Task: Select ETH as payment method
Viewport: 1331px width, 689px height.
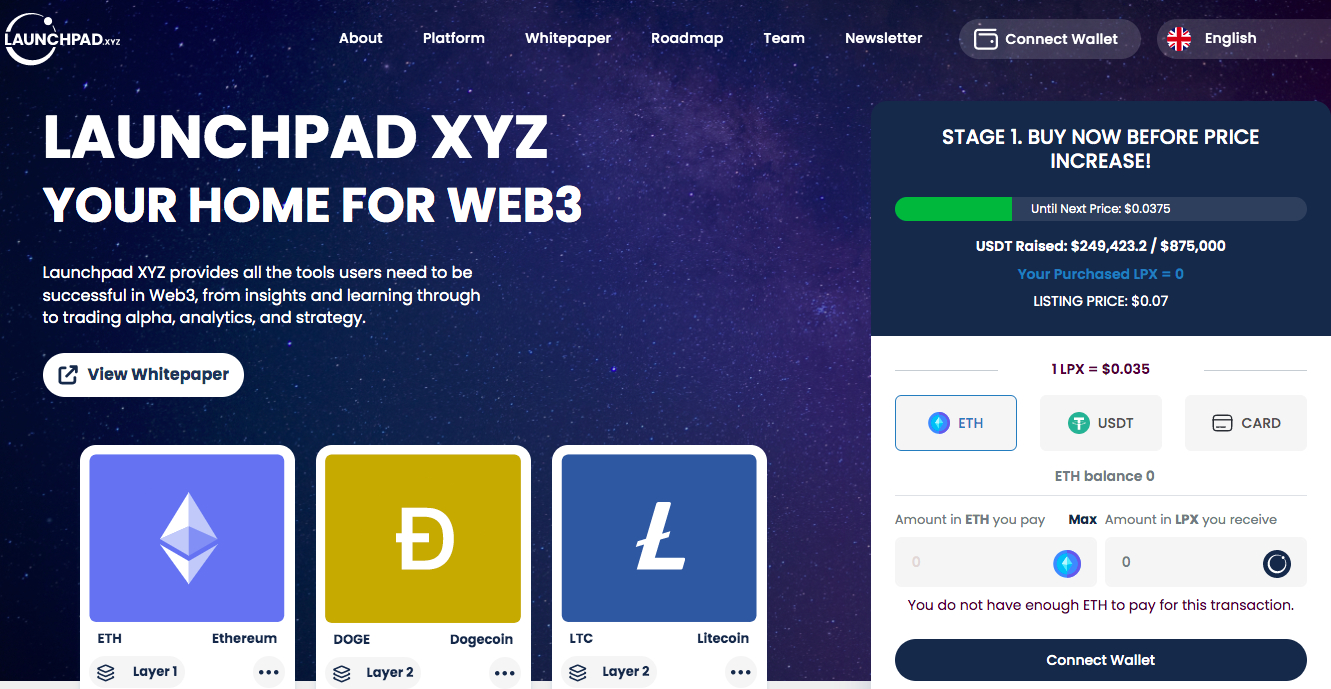Action: 956,423
